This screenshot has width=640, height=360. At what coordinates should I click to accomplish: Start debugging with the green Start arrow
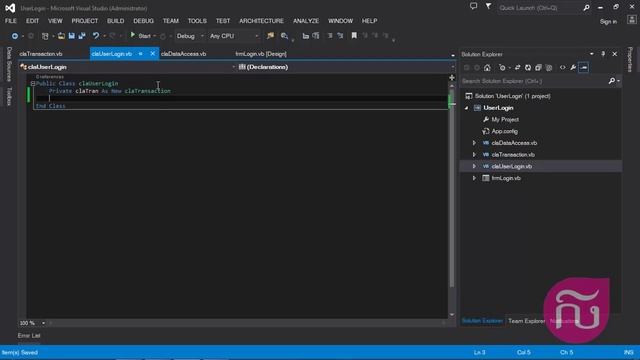(133, 36)
